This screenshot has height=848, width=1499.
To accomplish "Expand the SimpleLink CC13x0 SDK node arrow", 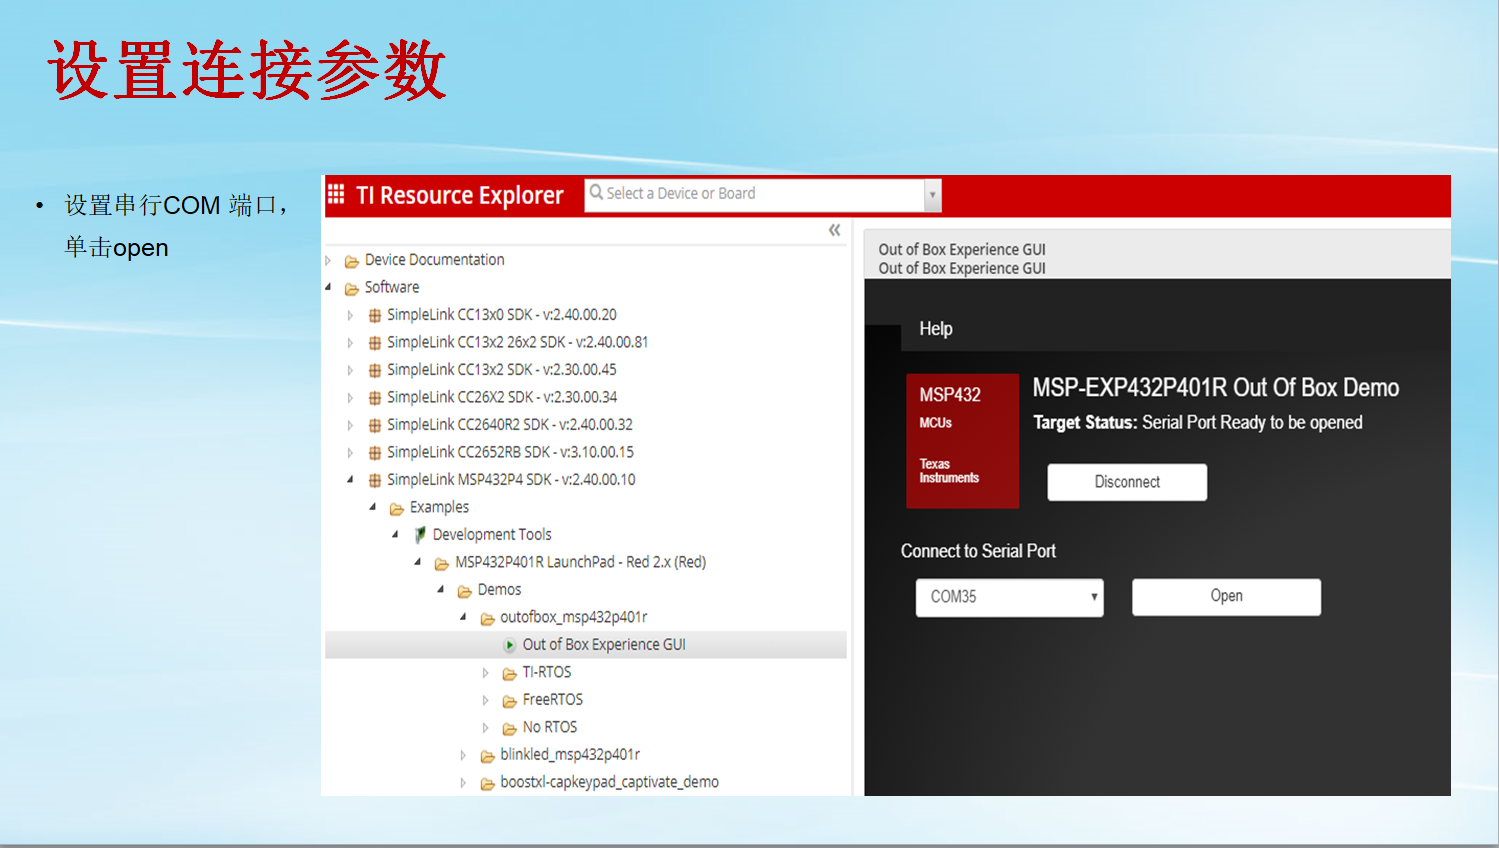I will point(350,315).
